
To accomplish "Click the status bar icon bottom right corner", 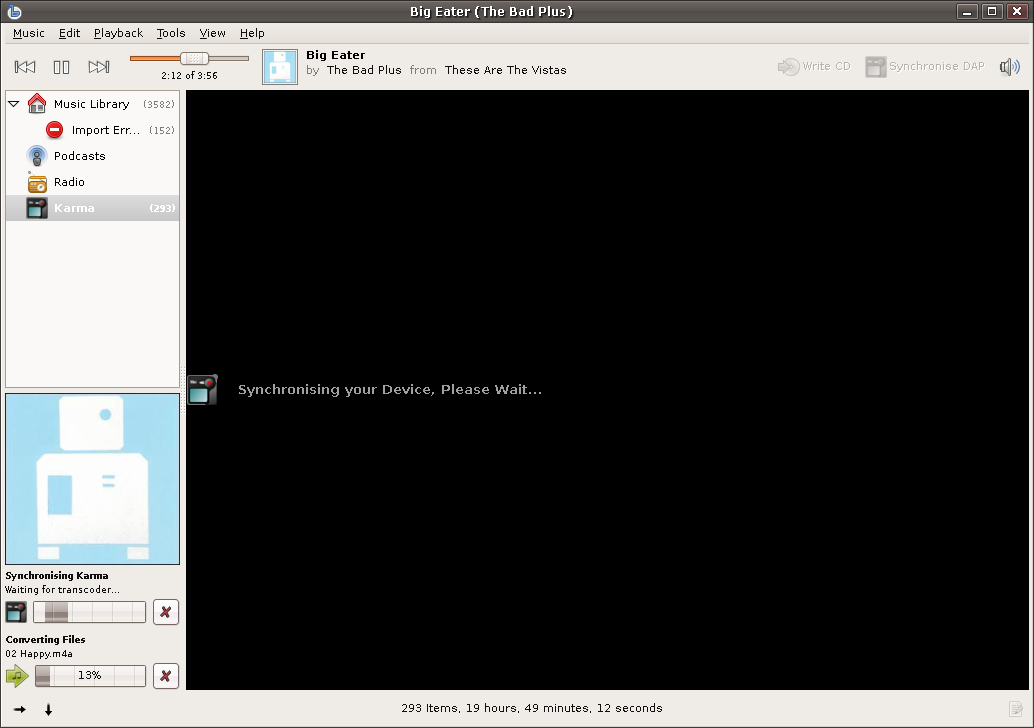I will pos(1016,709).
